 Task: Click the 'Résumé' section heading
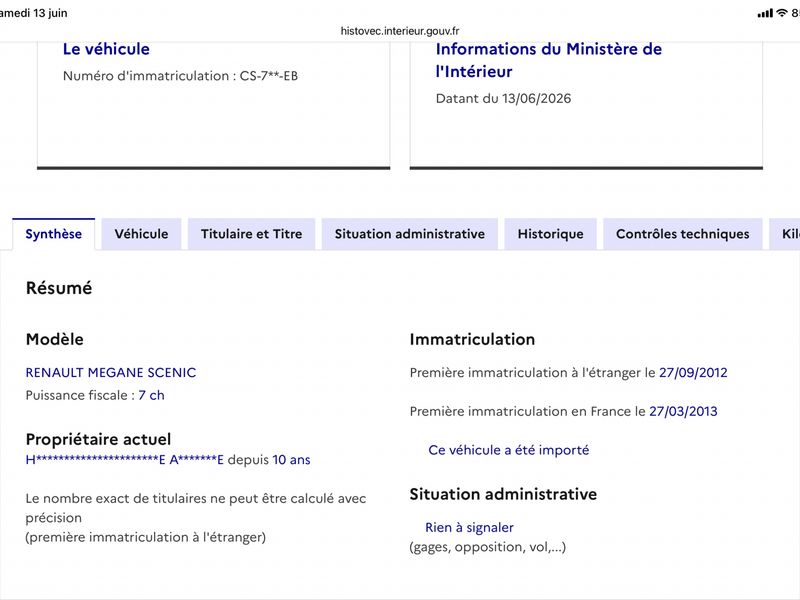pos(59,288)
